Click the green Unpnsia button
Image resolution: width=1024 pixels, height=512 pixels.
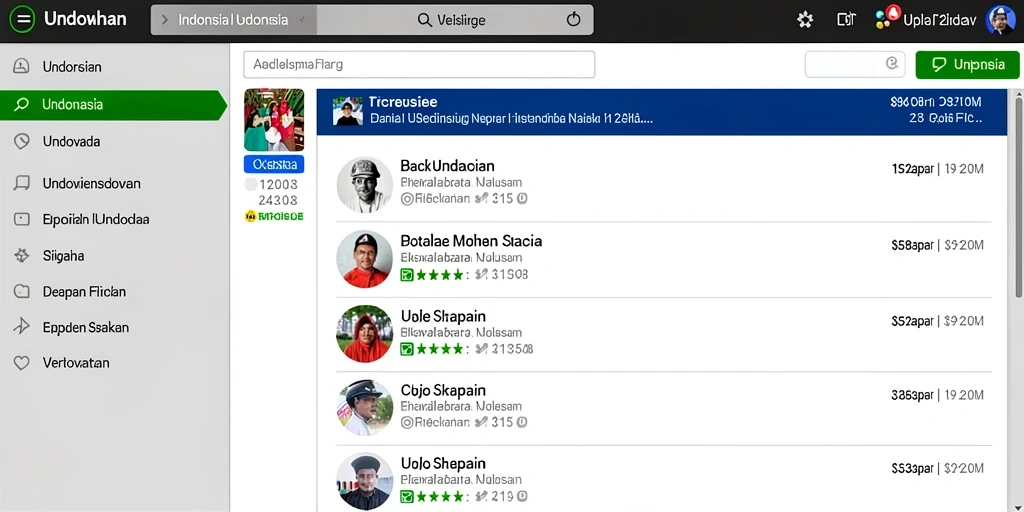(x=967, y=65)
